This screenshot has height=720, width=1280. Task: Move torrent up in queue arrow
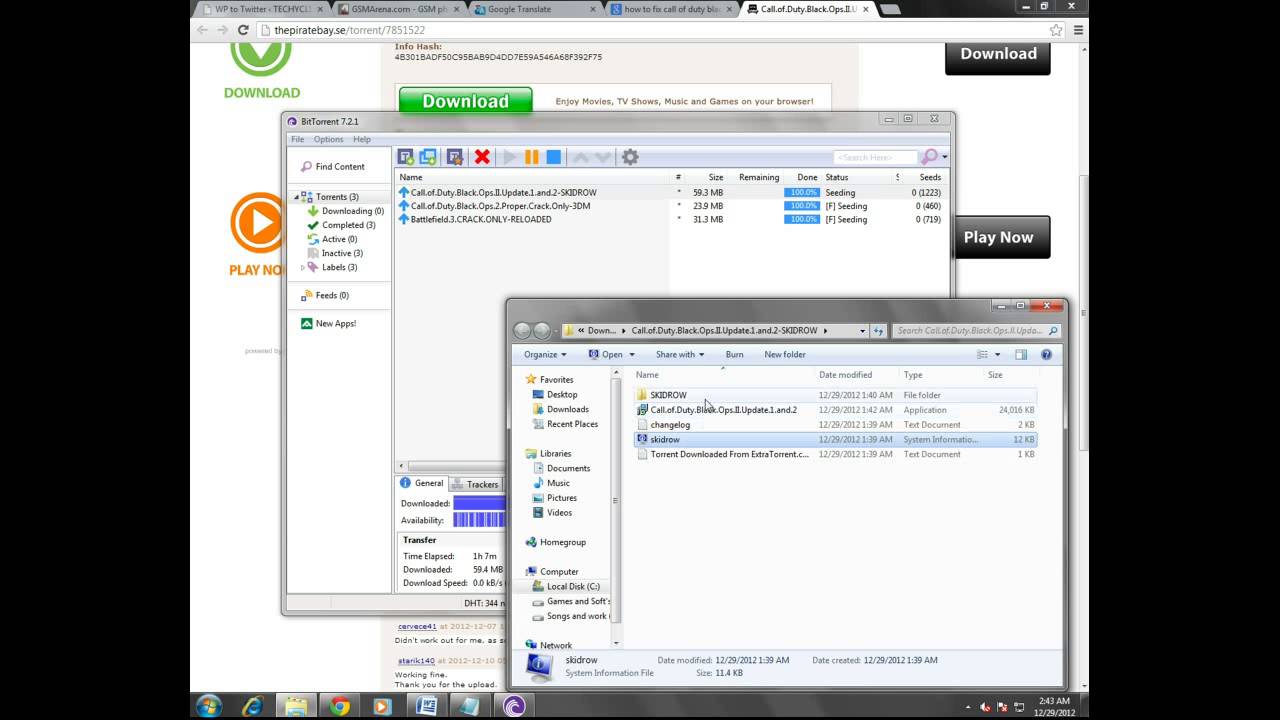581,157
